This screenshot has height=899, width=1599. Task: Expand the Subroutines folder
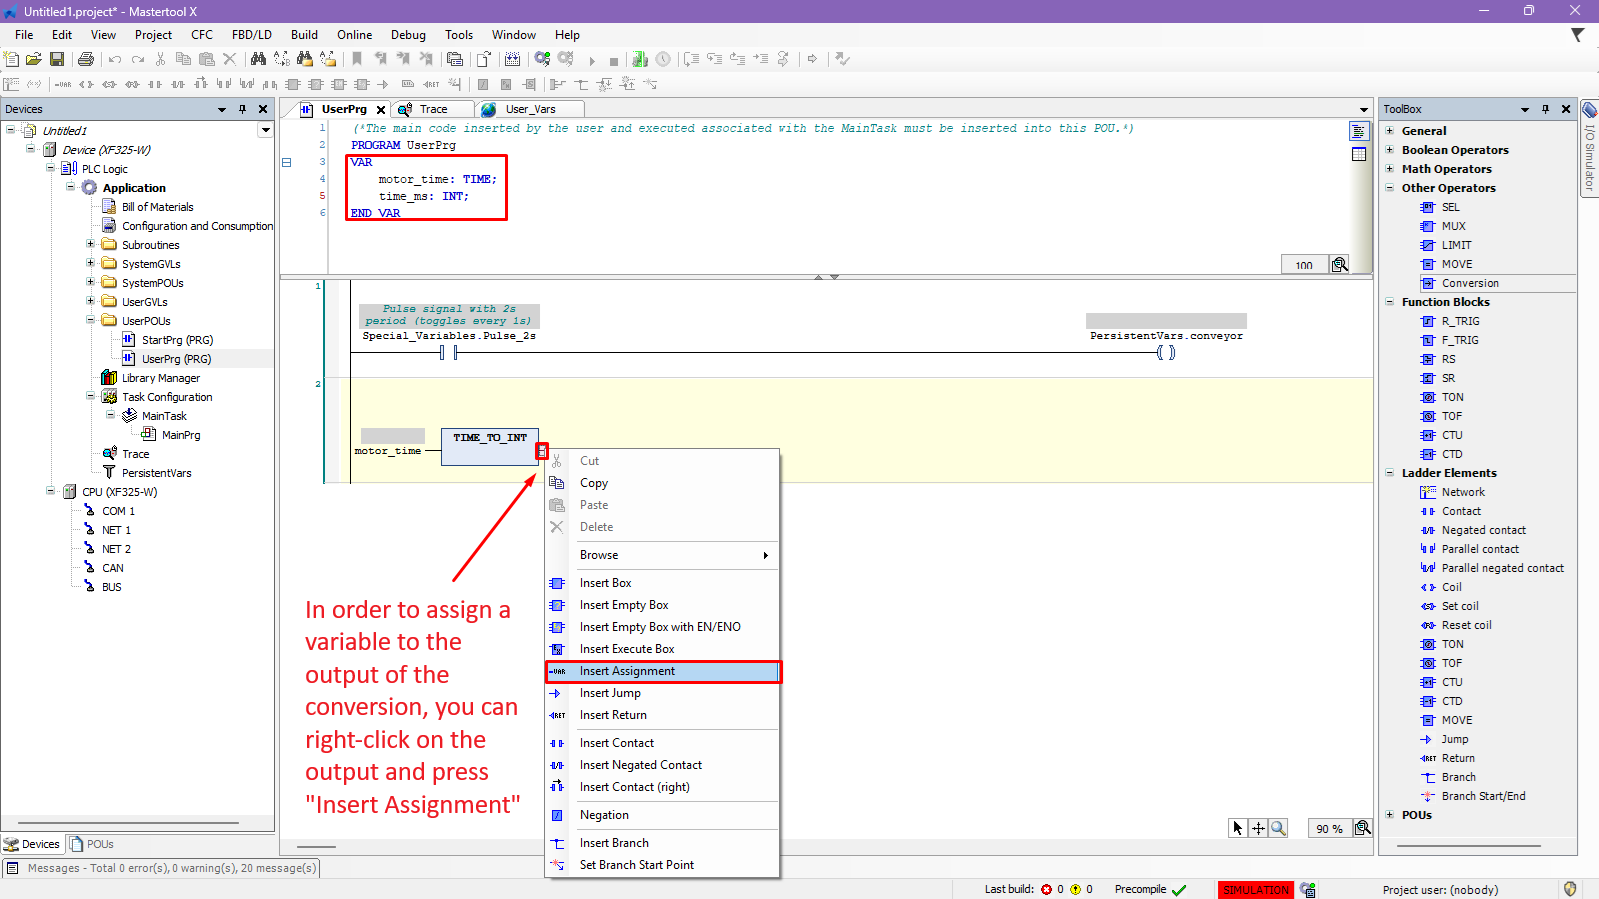pyautogui.click(x=90, y=245)
